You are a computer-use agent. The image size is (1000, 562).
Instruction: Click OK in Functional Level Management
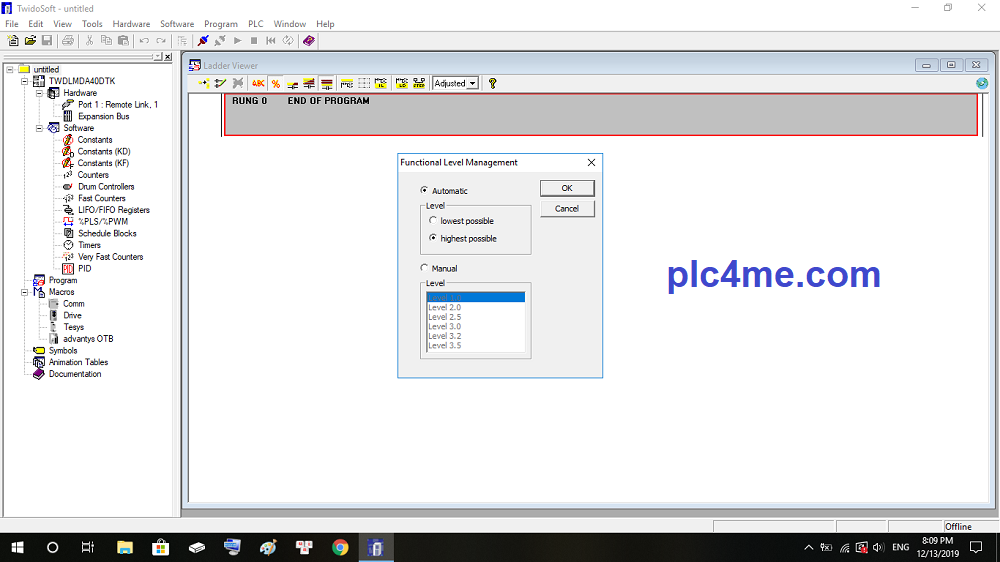(567, 188)
